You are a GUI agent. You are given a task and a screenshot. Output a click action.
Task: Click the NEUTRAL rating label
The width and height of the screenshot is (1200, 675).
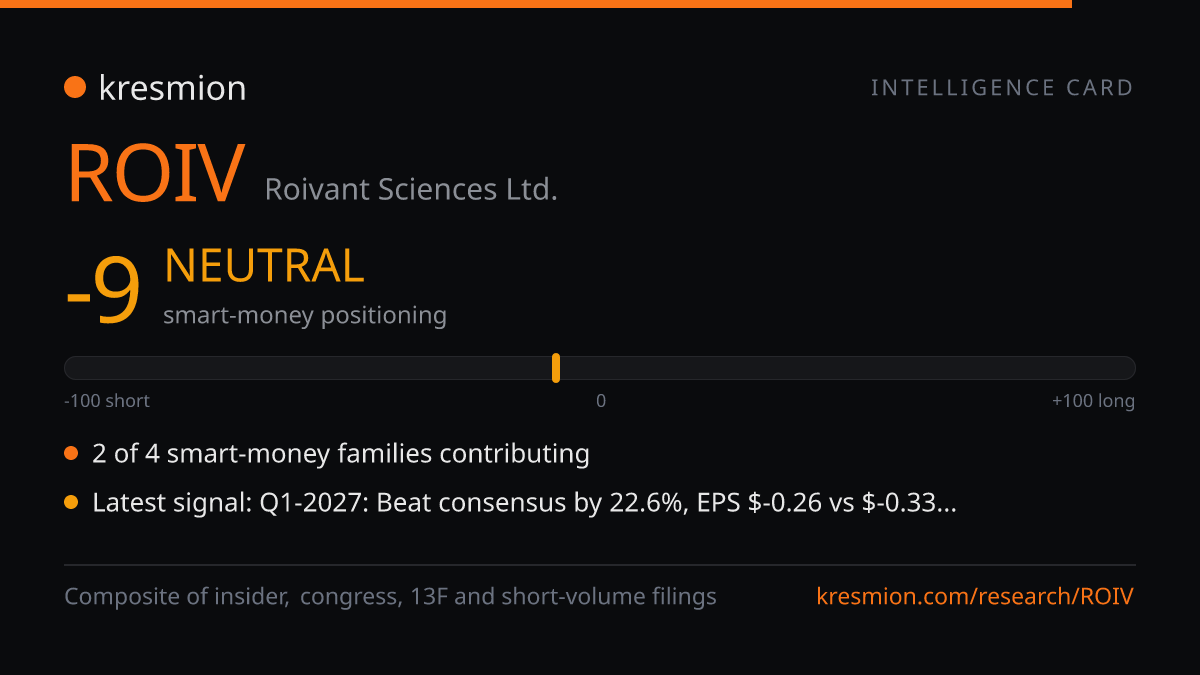click(264, 266)
